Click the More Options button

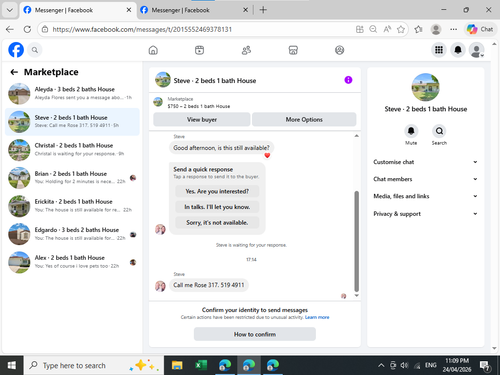pyautogui.click(x=304, y=119)
